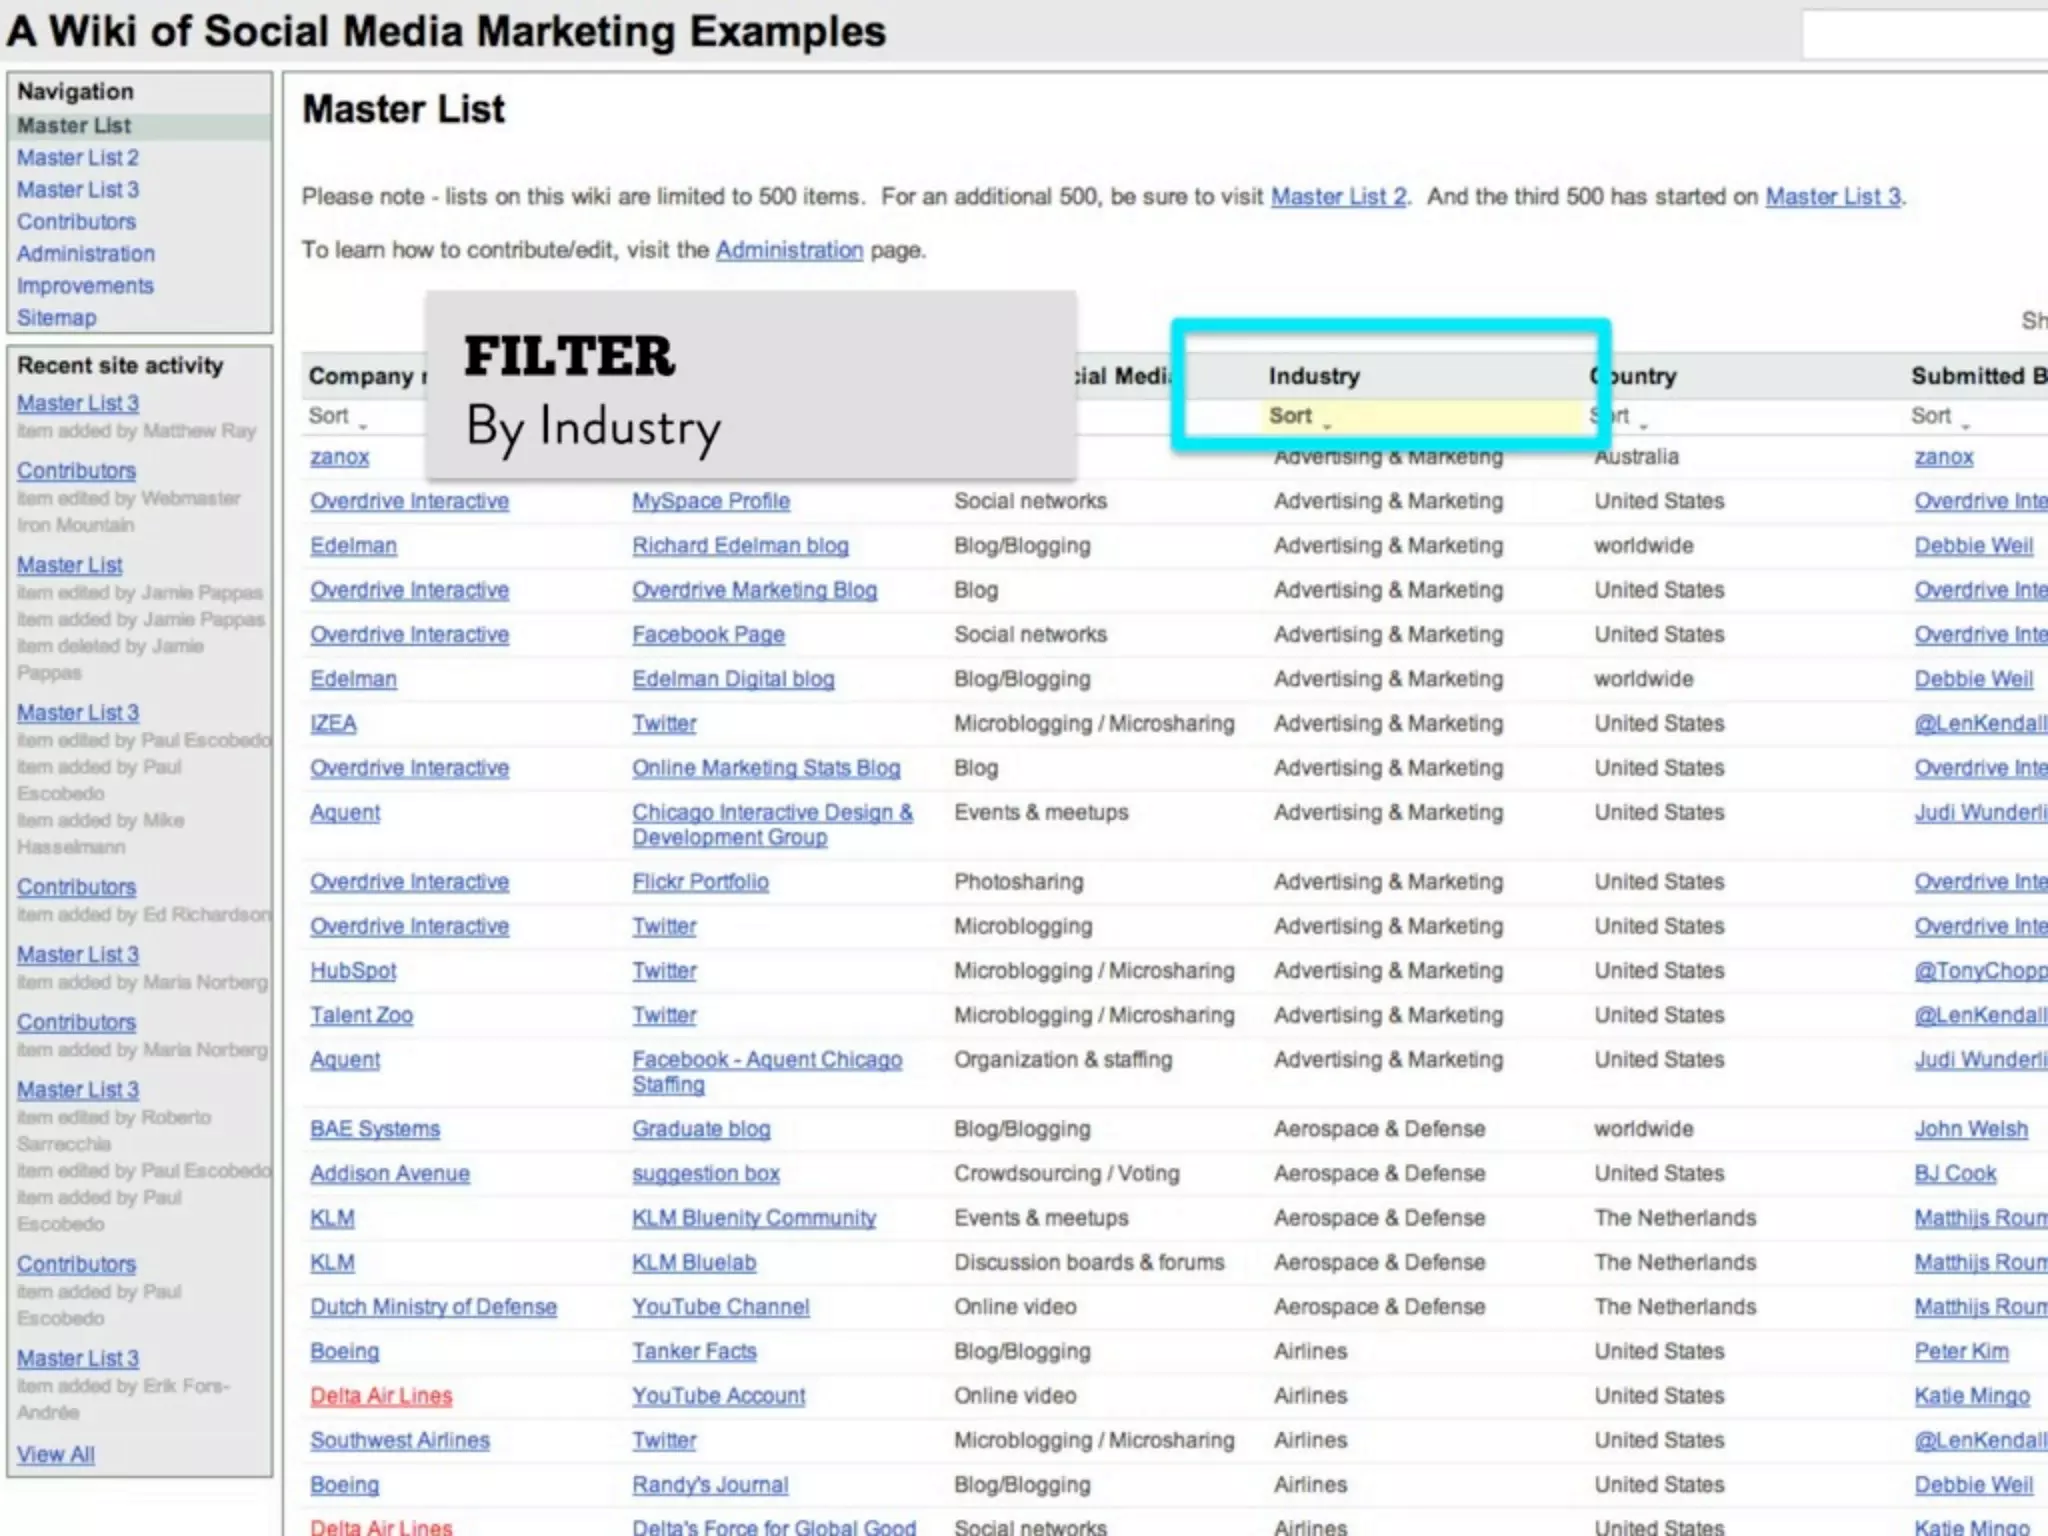Open the Dutch Ministry of Defense link
This screenshot has height=1536, width=2048.
coord(433,1307)
